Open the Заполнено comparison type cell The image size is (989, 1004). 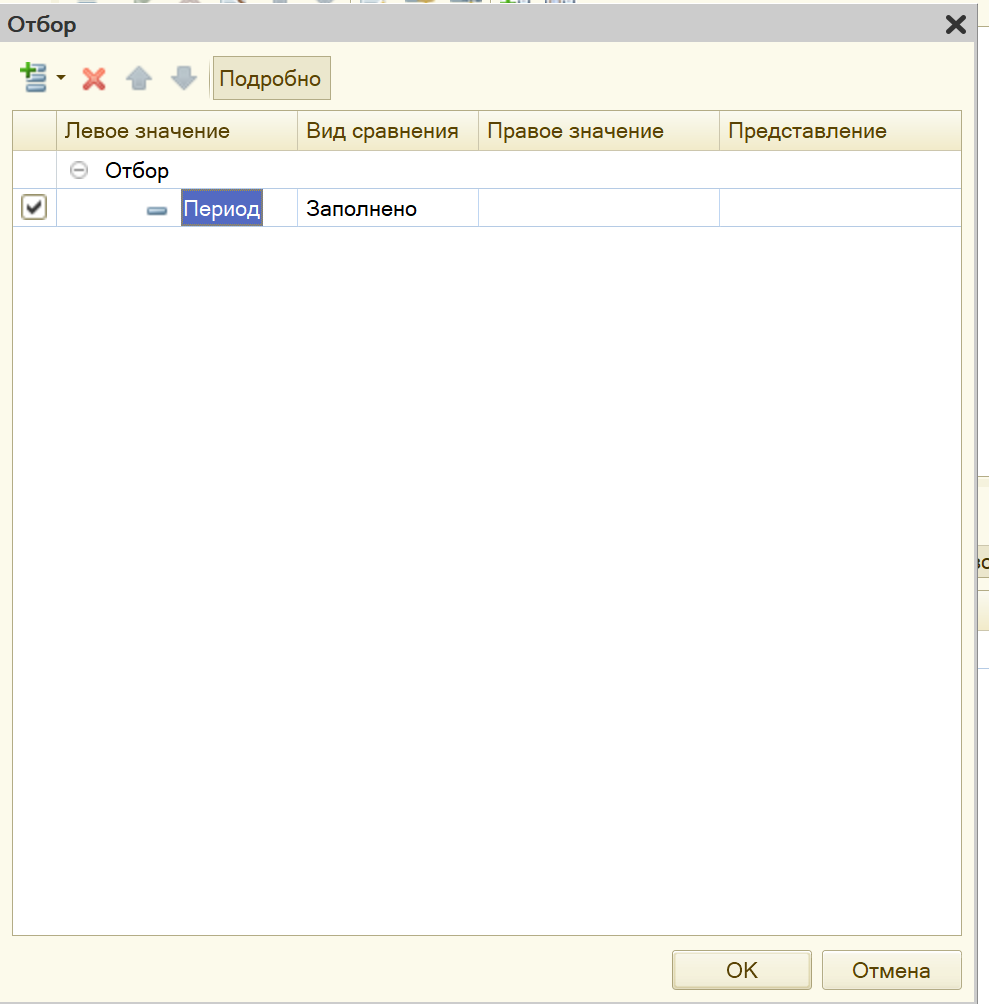click(388, 208)
